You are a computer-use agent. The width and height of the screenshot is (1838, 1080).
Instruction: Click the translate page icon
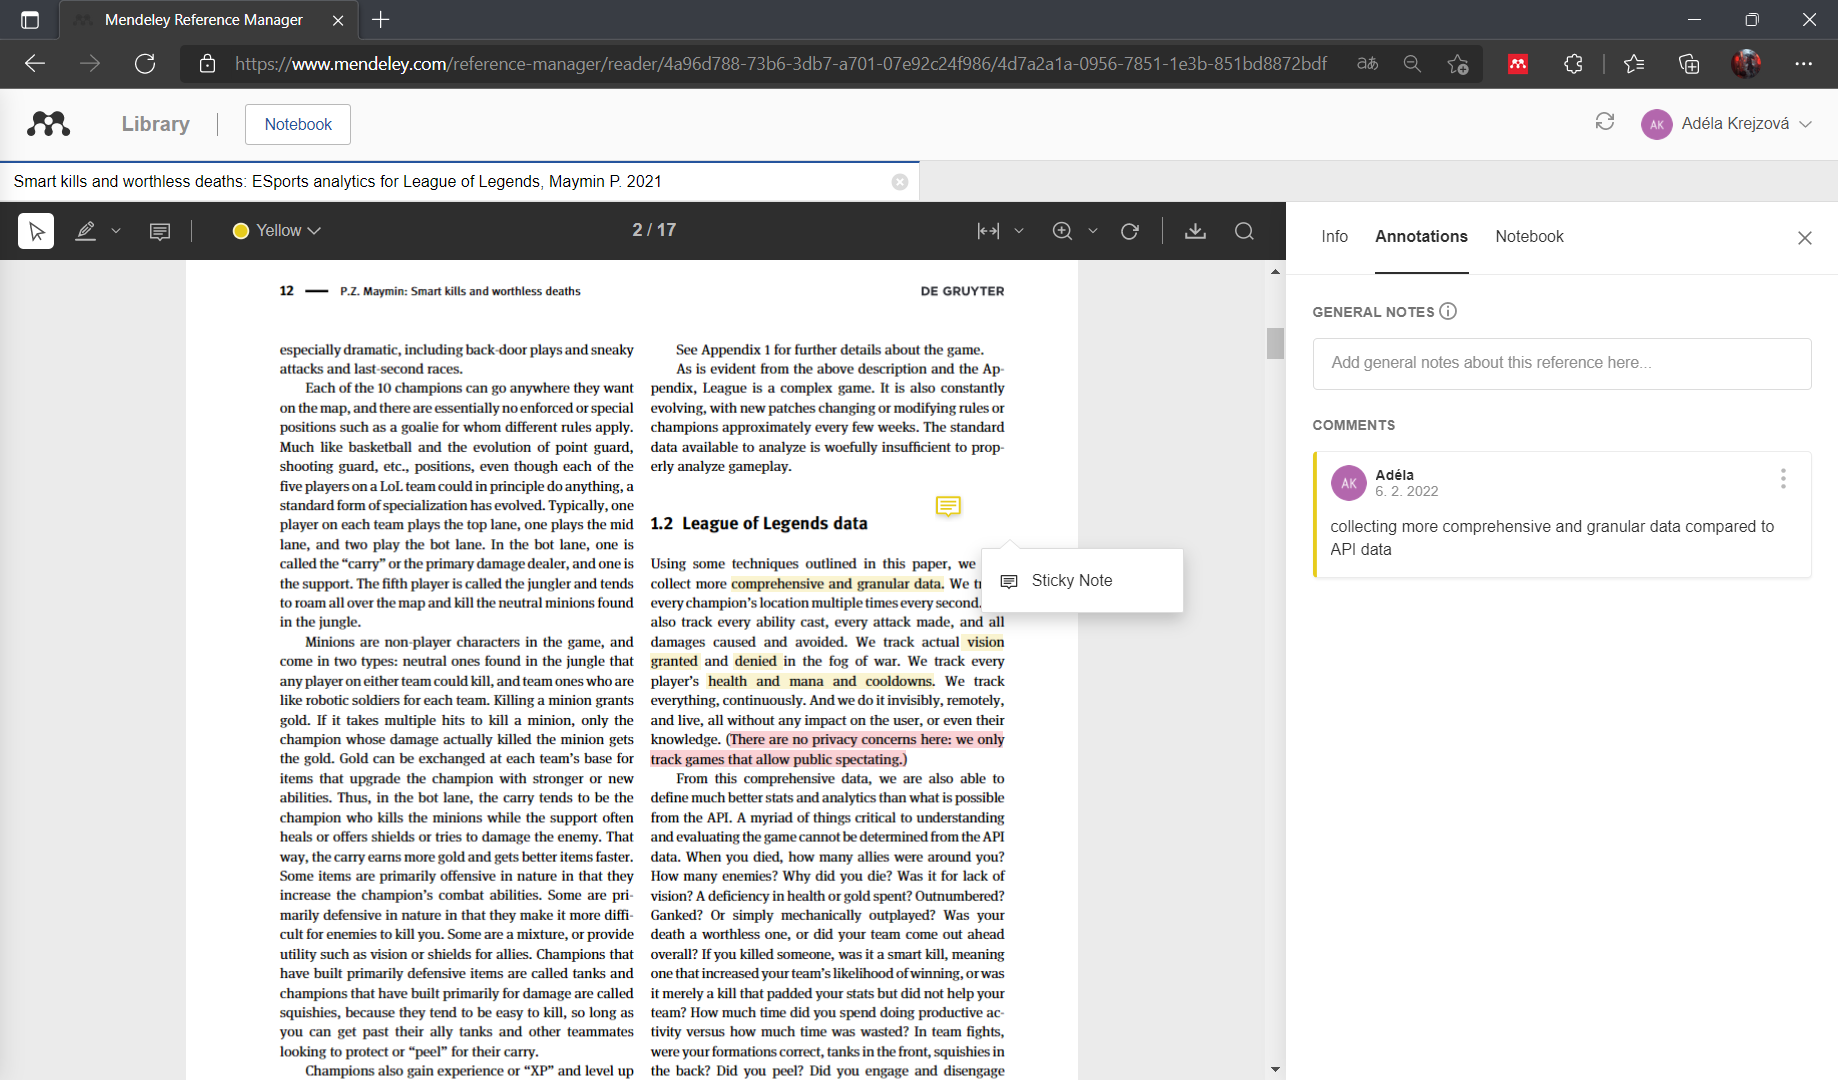pyautogui.click(x=1367, y=64)
